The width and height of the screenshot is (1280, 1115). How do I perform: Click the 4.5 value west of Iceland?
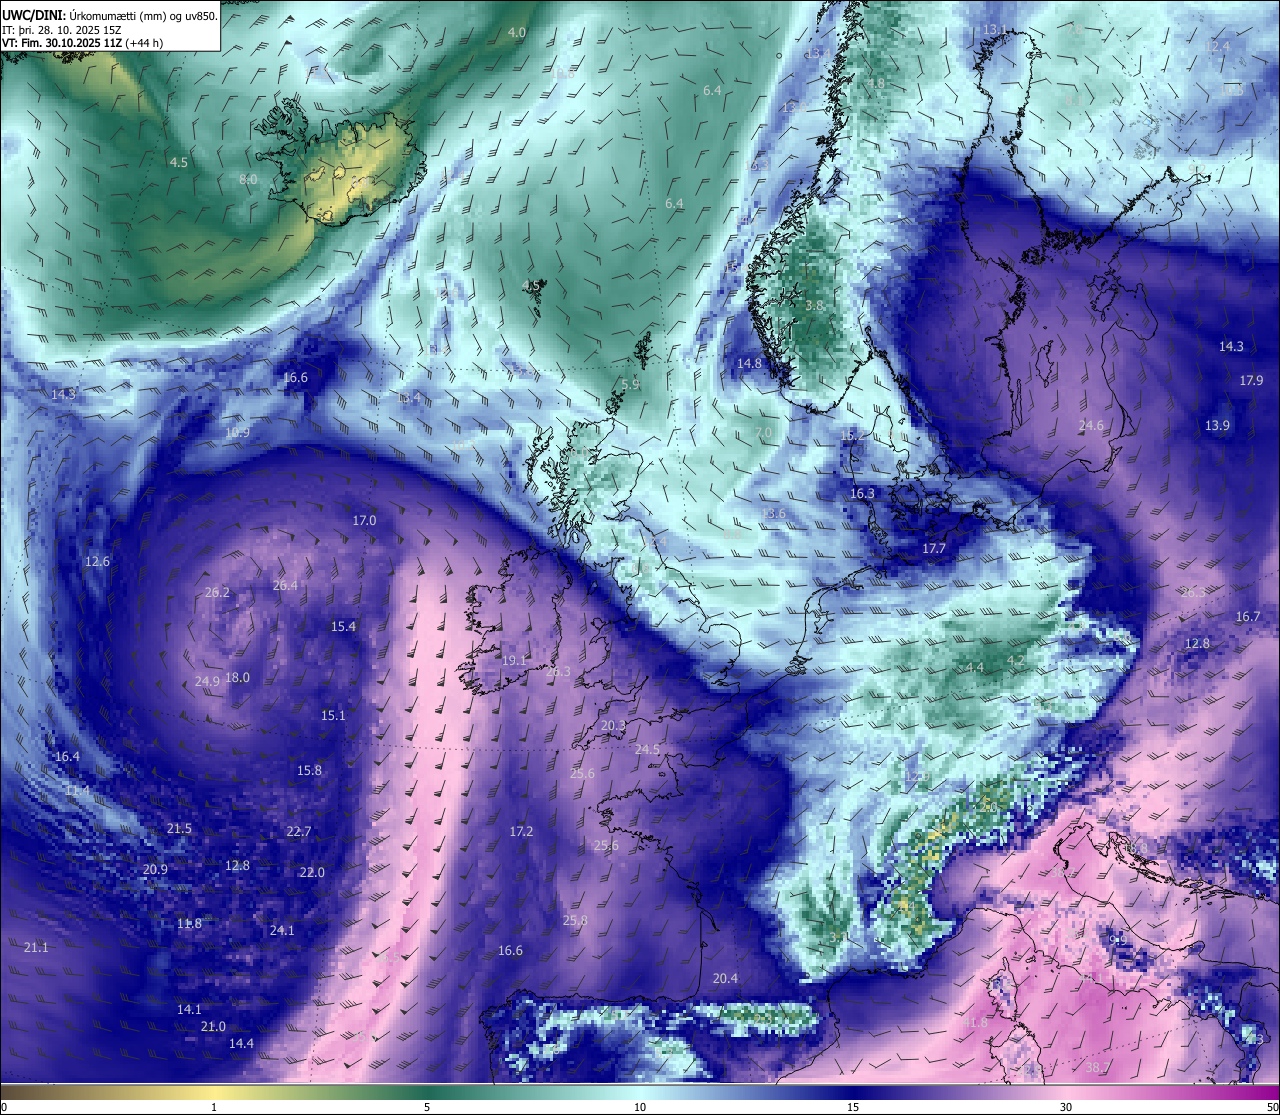(178, 162)
